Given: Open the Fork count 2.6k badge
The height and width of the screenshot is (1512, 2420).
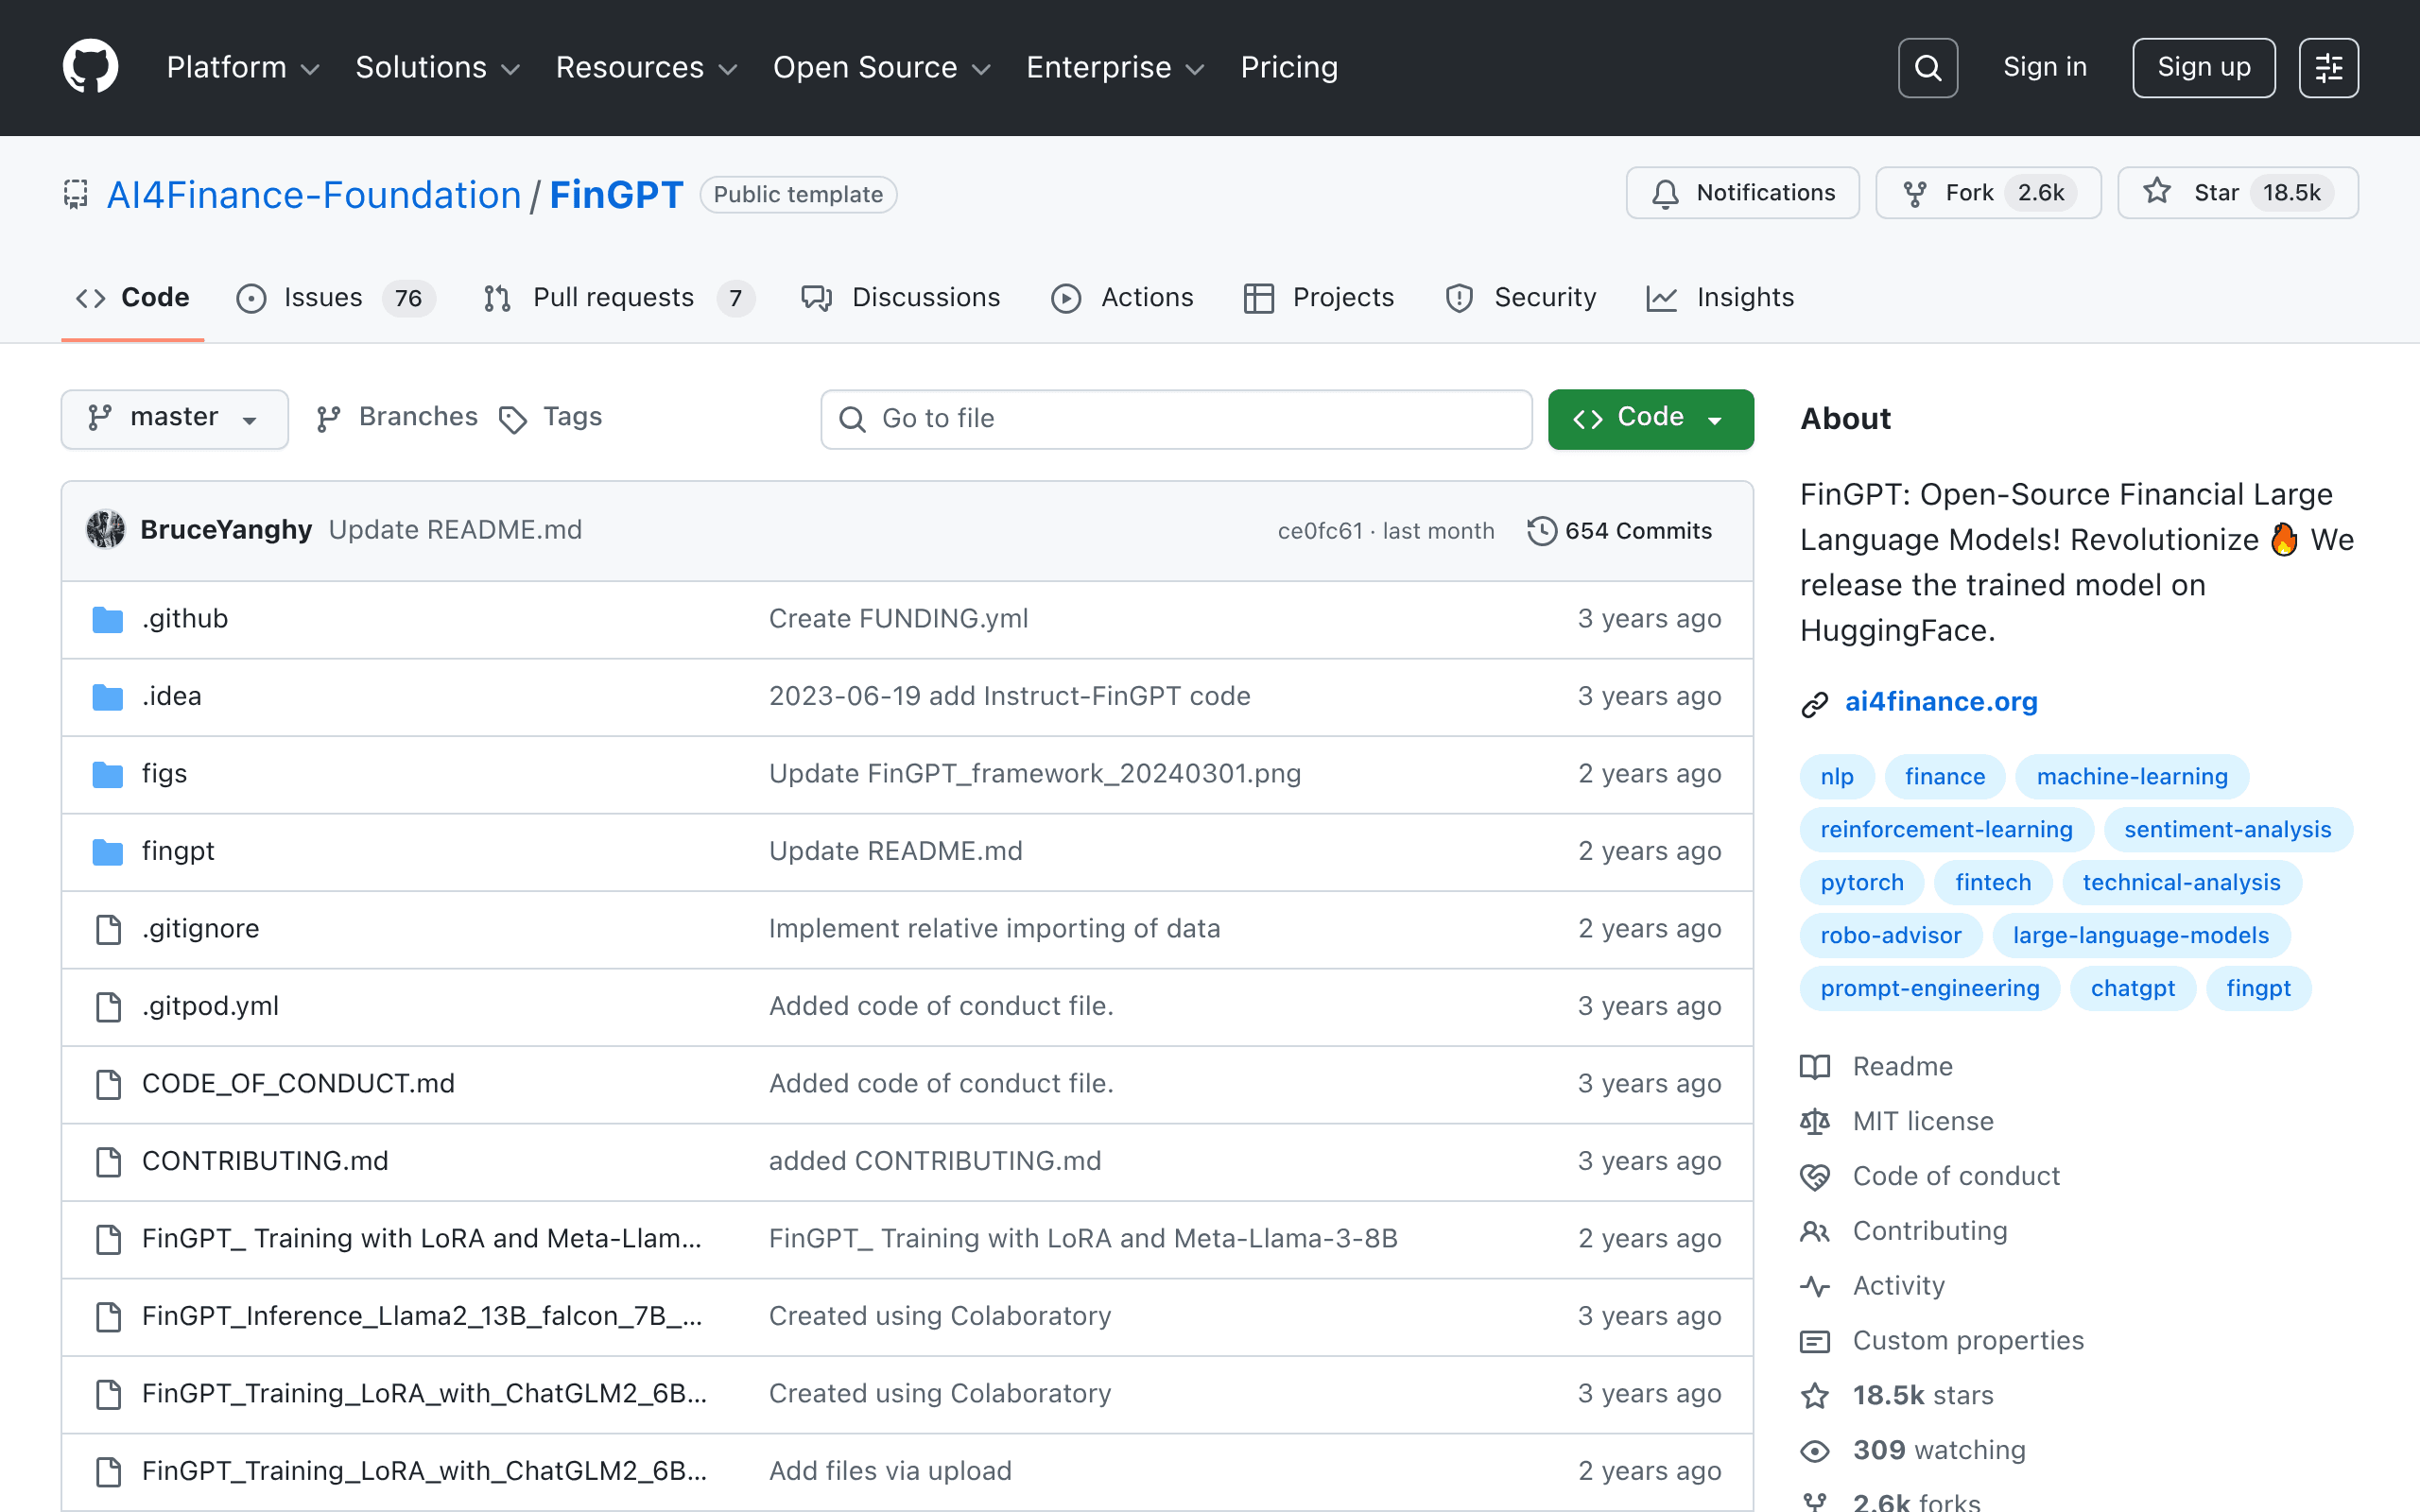Looking at the screenshot, I should [2040, 193].
